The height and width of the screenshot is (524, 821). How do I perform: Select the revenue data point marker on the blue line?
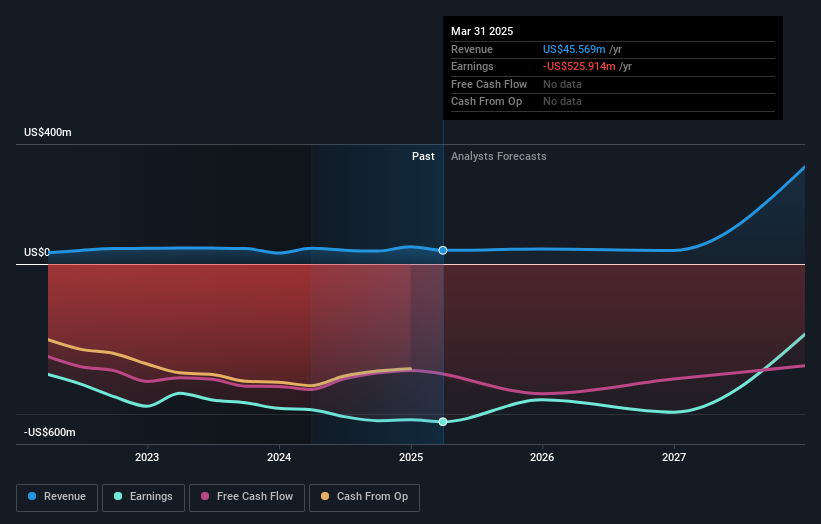443,251
